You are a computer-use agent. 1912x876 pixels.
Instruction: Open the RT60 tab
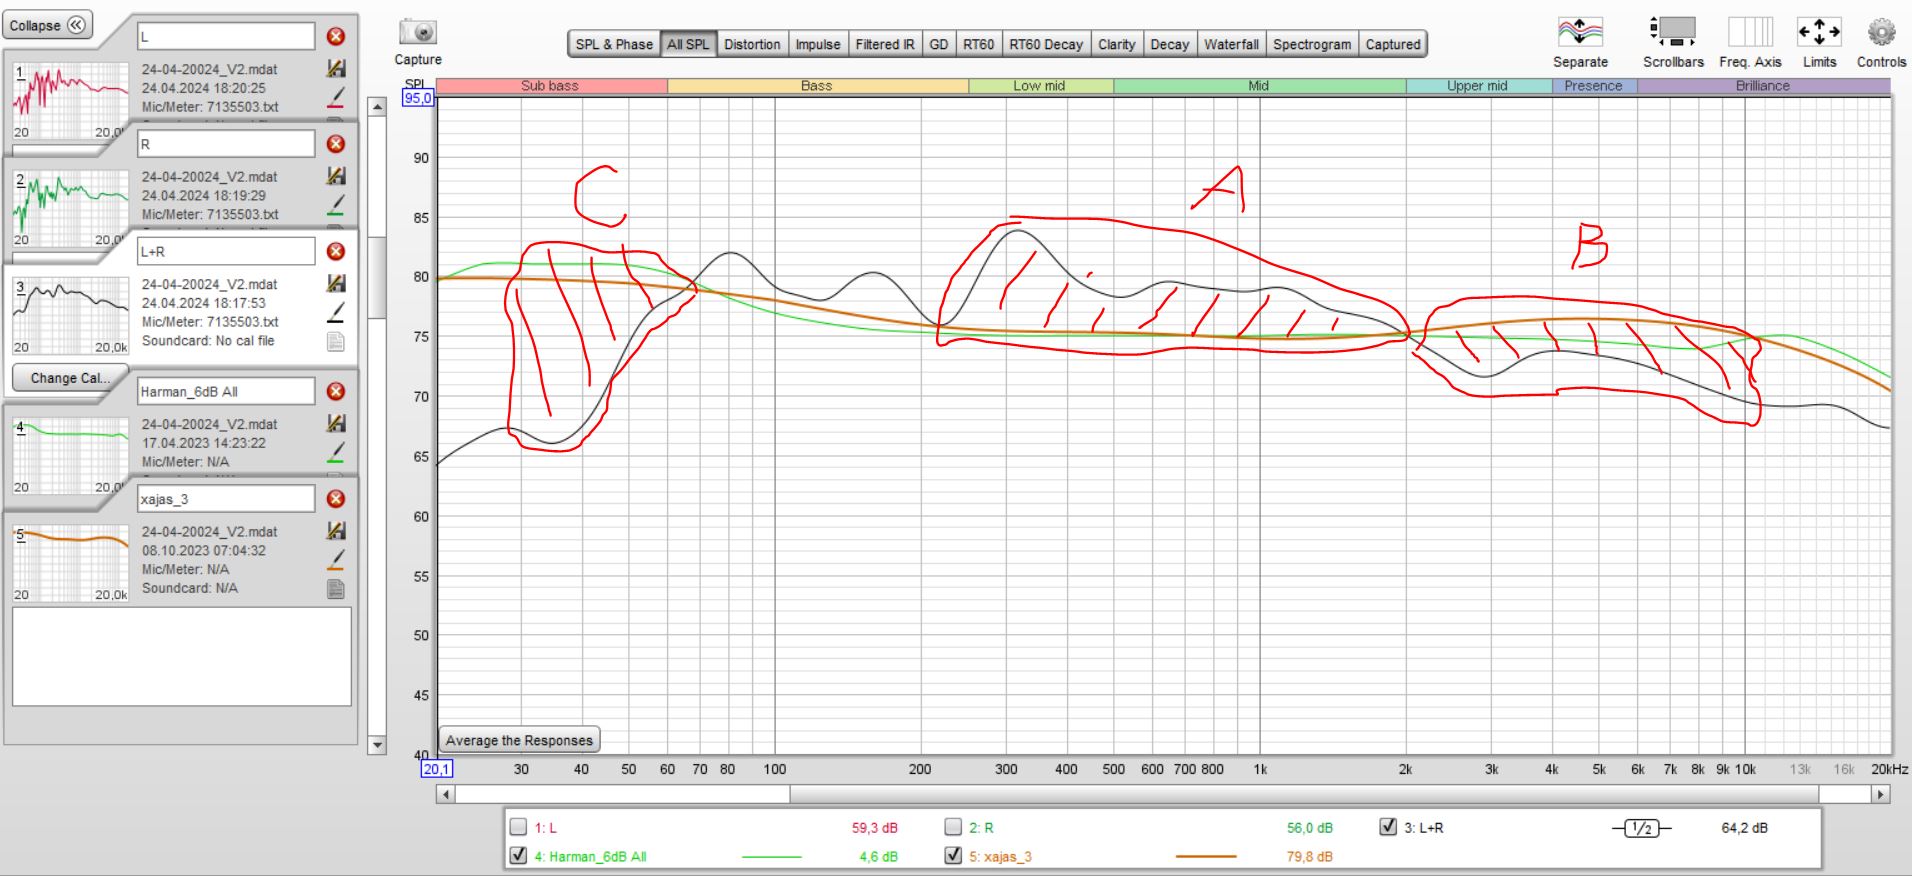point(979,44)
